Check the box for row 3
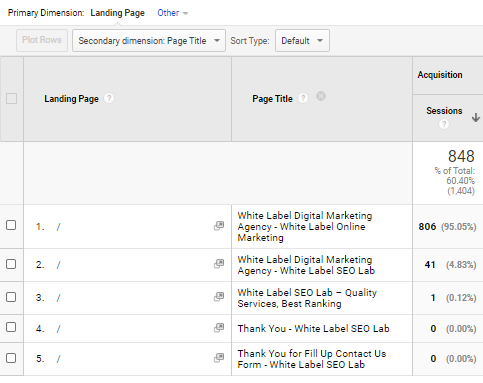The height and width of the screenshot is (383, 483). pyautogui.click(x=11, y=297)
